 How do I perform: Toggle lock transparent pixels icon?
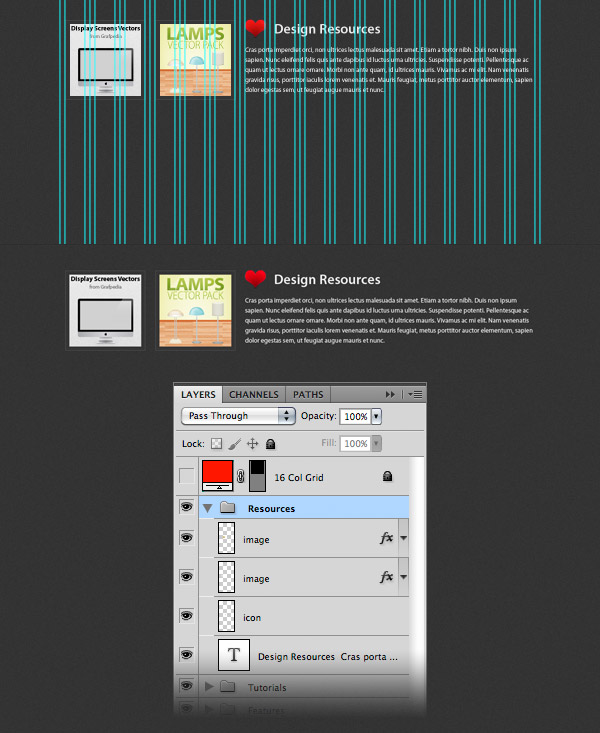tap(216, 444)
